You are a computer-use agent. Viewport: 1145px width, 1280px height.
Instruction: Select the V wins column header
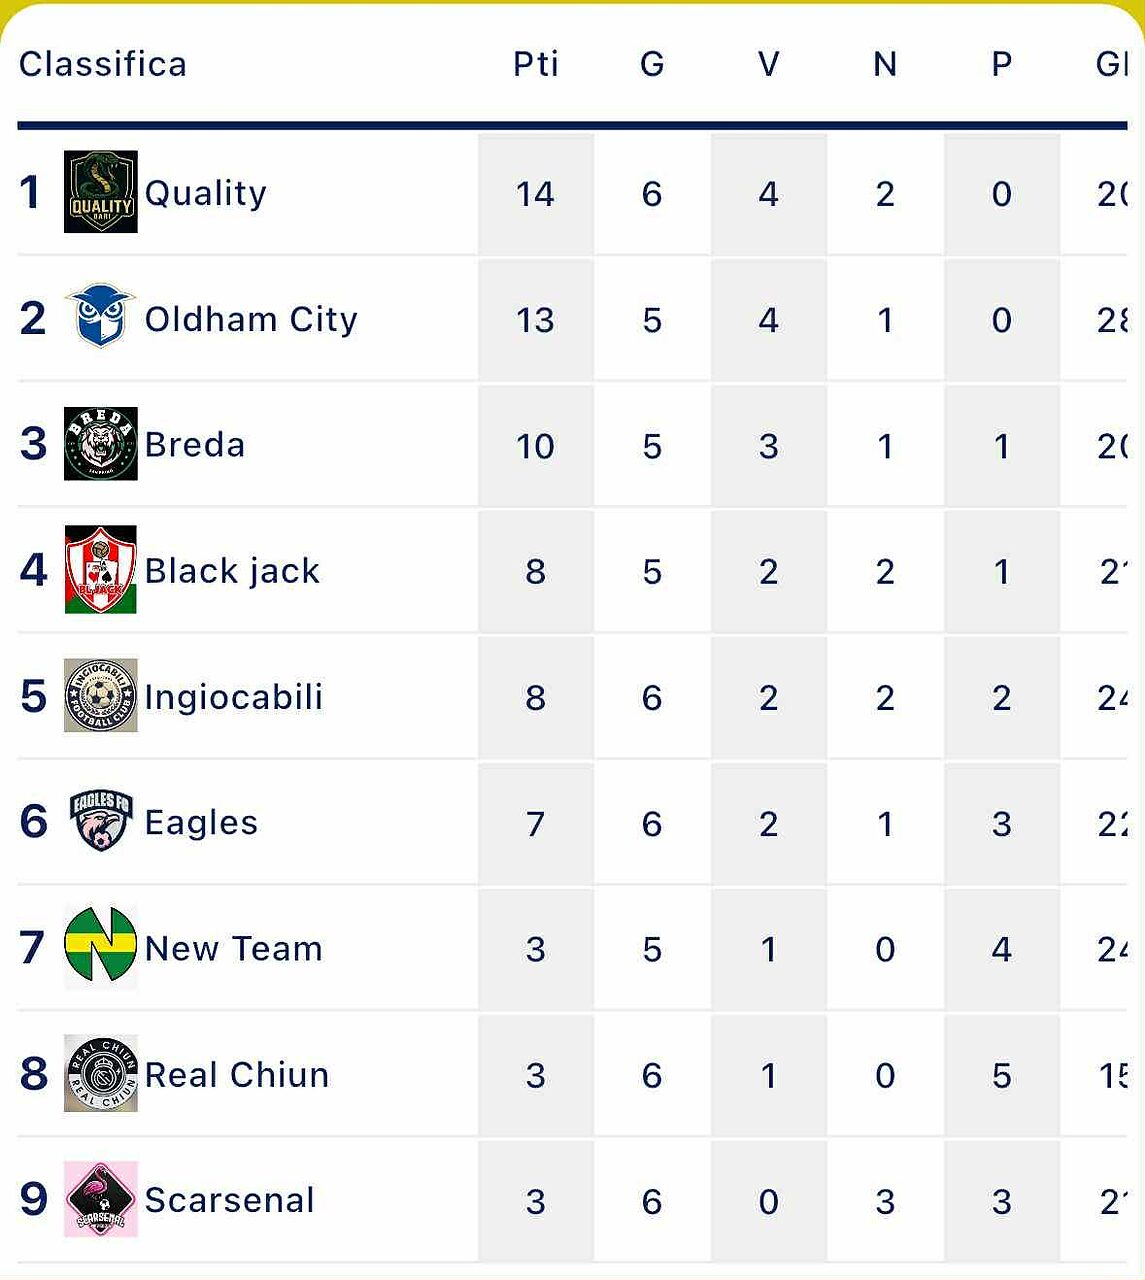tap(768, 64)
